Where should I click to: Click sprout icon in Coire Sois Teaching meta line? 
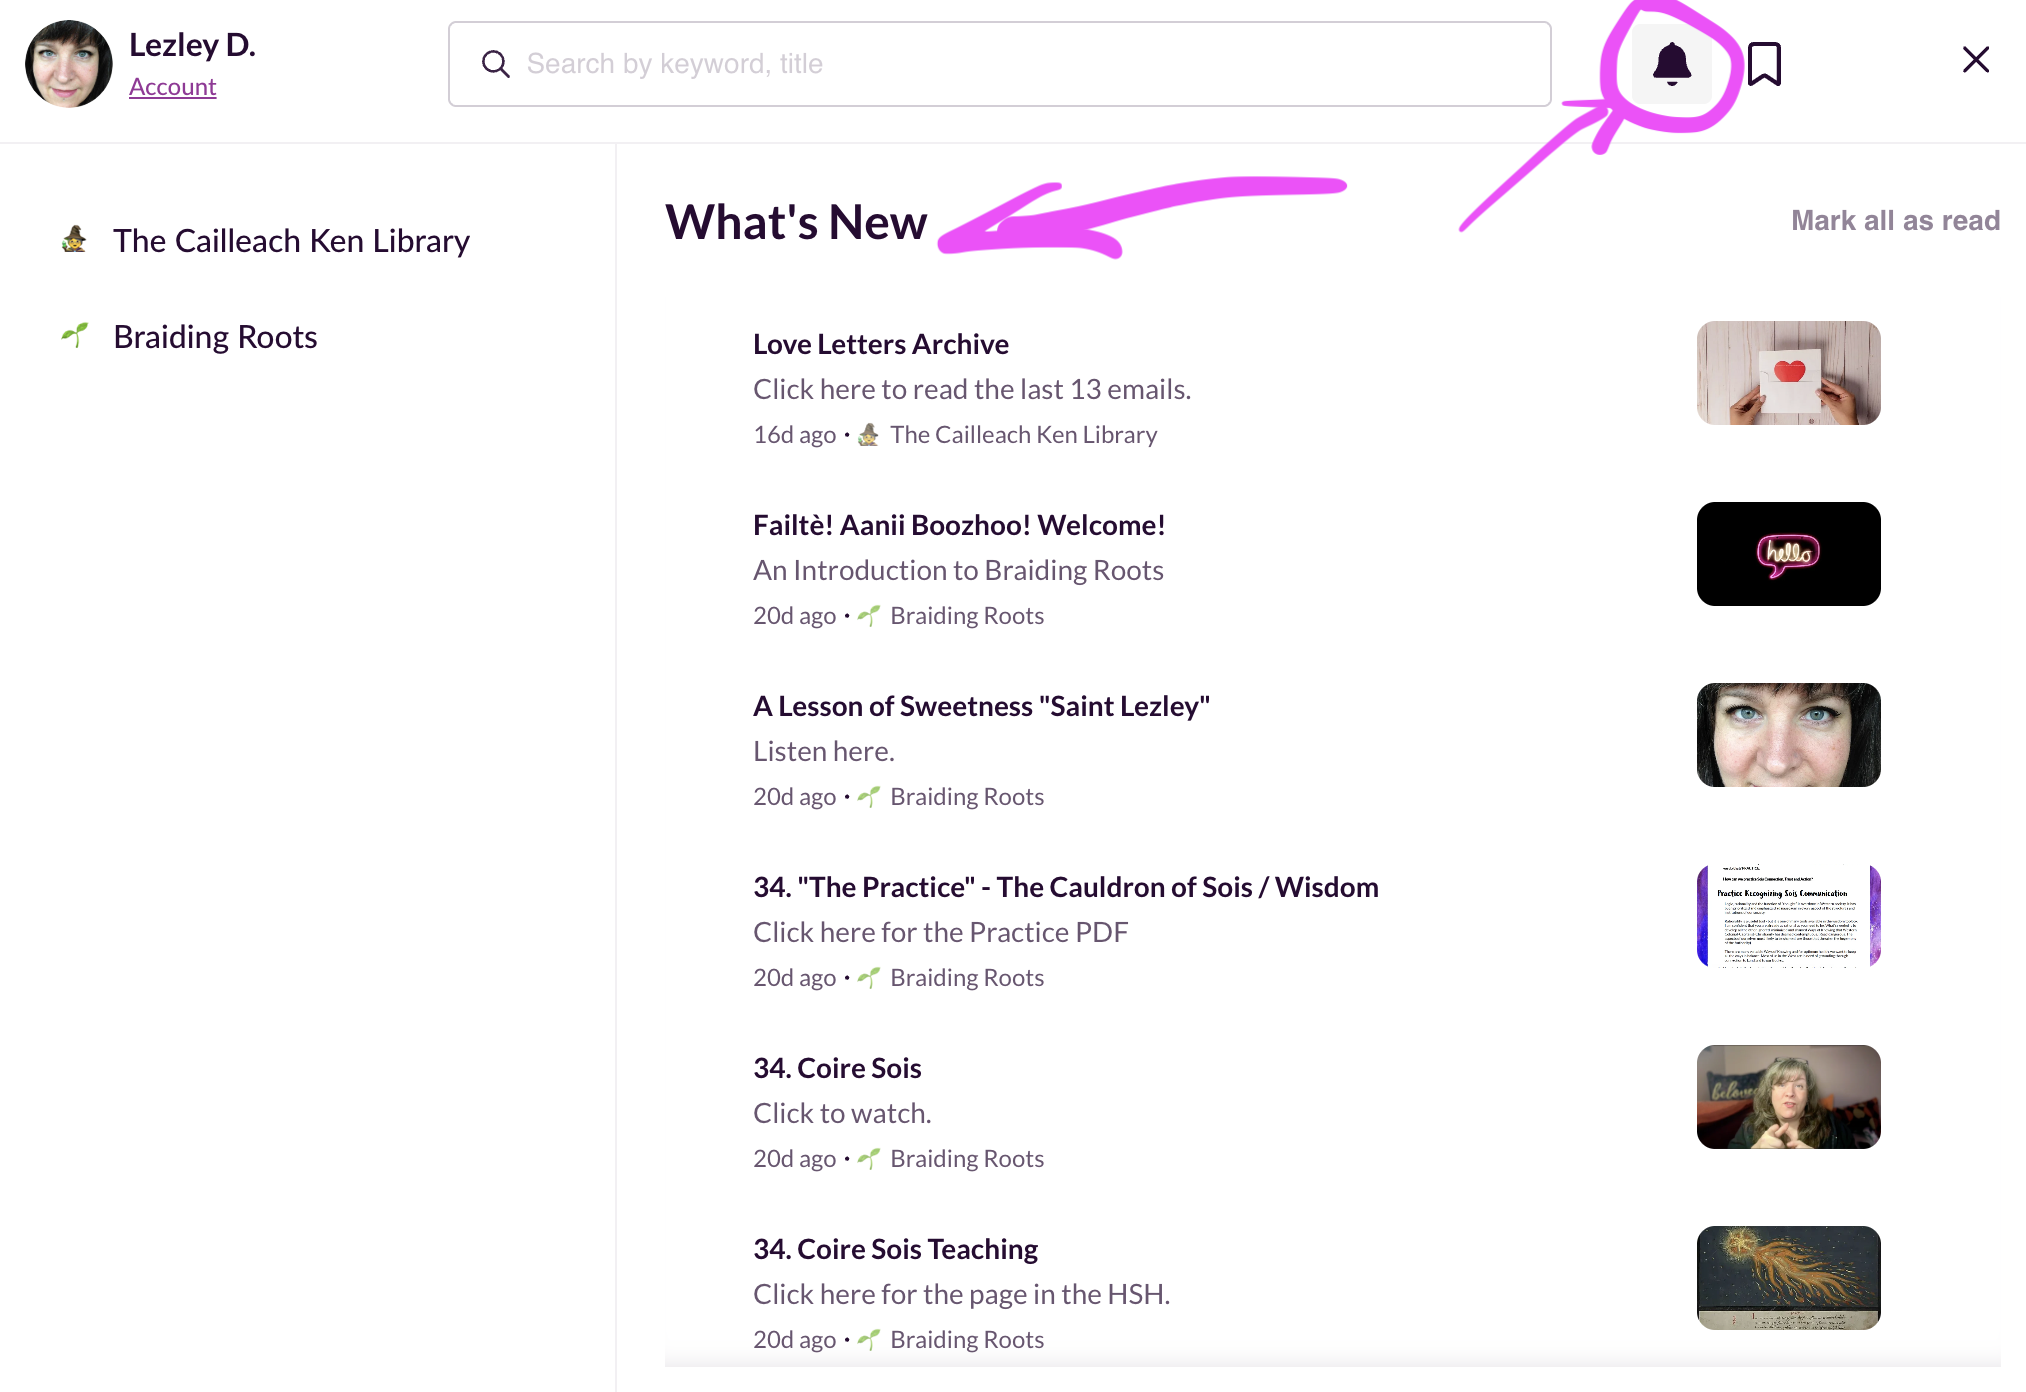click(x=868, y=1340)
